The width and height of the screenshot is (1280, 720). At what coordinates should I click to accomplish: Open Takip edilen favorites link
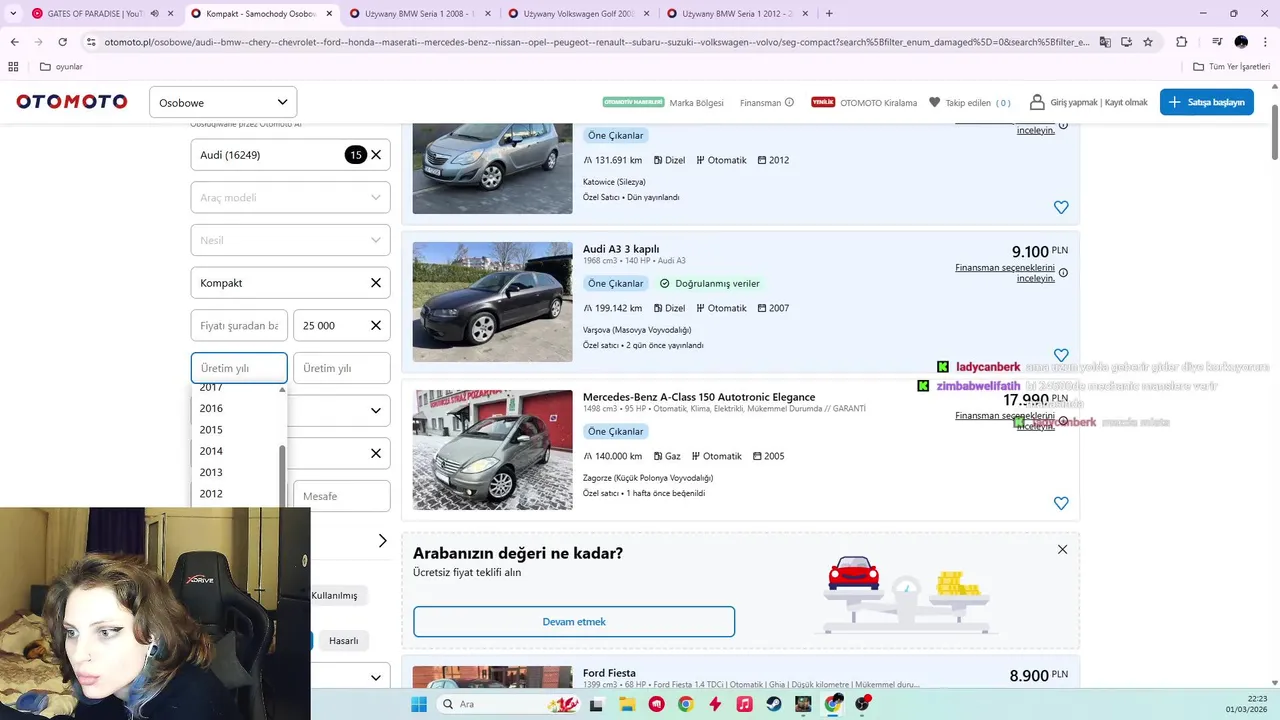click(x=970, y=102)
